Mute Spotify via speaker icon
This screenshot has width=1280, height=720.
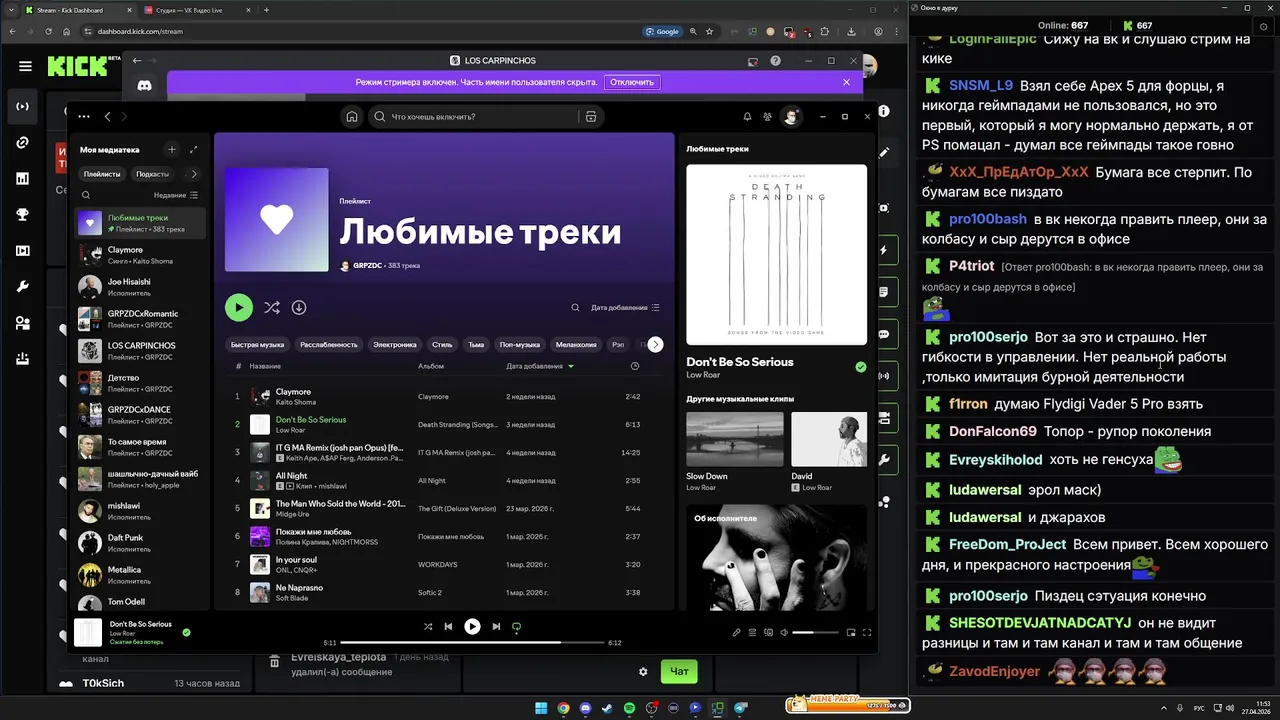coord(784,632)
